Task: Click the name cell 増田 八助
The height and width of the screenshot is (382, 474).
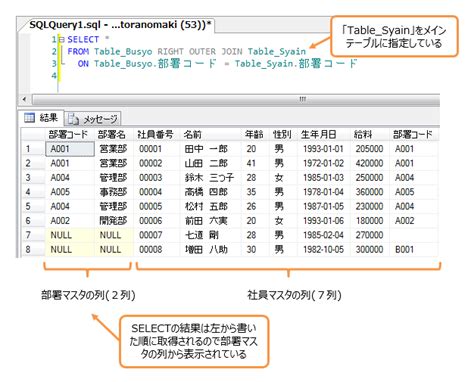Action: point(211,249)
